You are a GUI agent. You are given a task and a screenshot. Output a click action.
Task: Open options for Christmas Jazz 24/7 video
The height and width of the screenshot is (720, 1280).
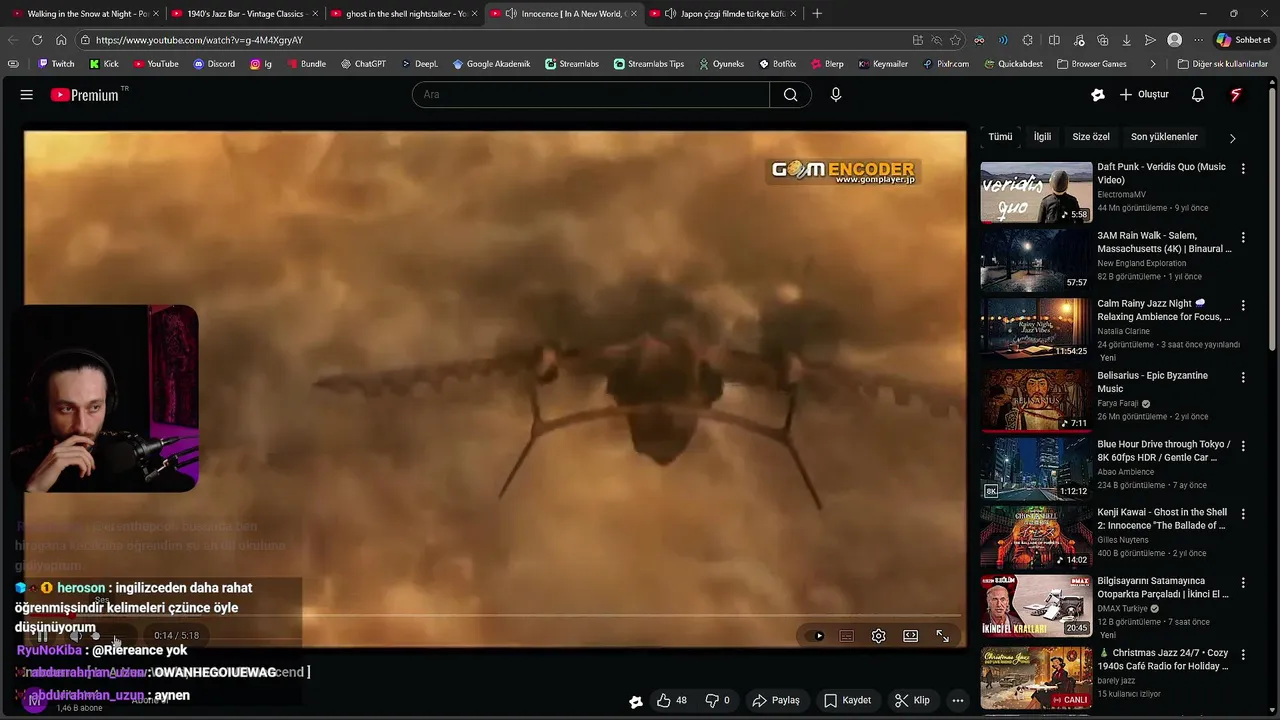click(1243, 654)
